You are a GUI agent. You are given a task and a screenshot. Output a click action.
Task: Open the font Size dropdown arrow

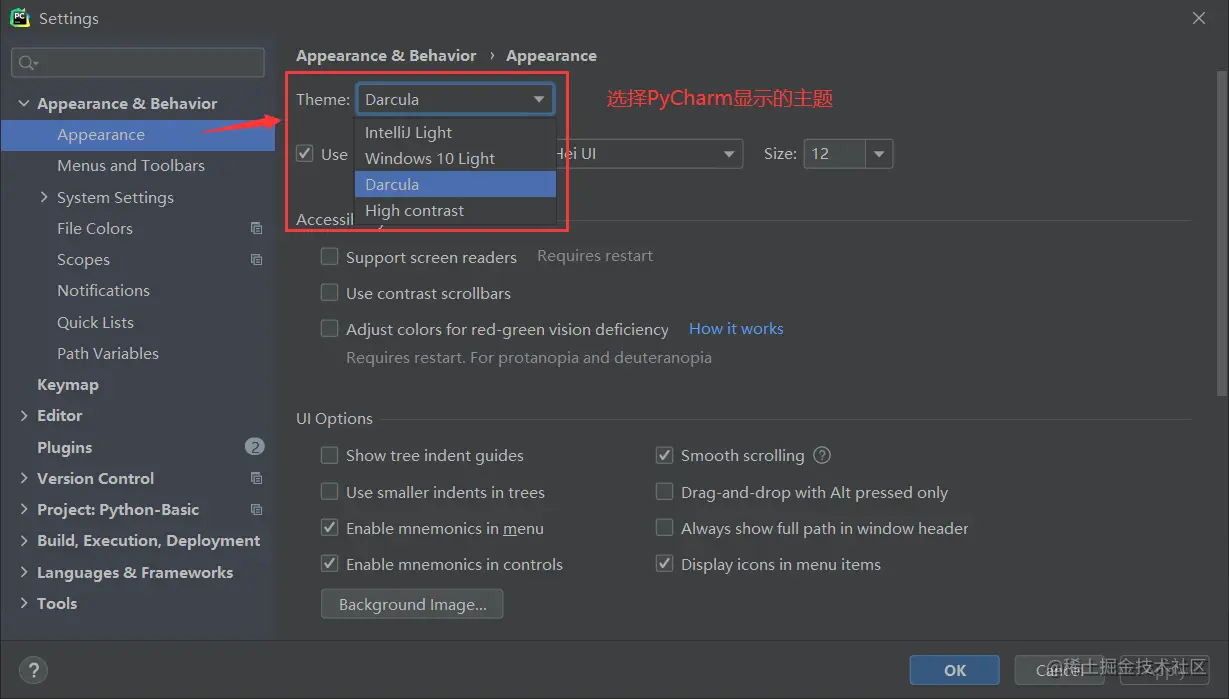point(879,154)
